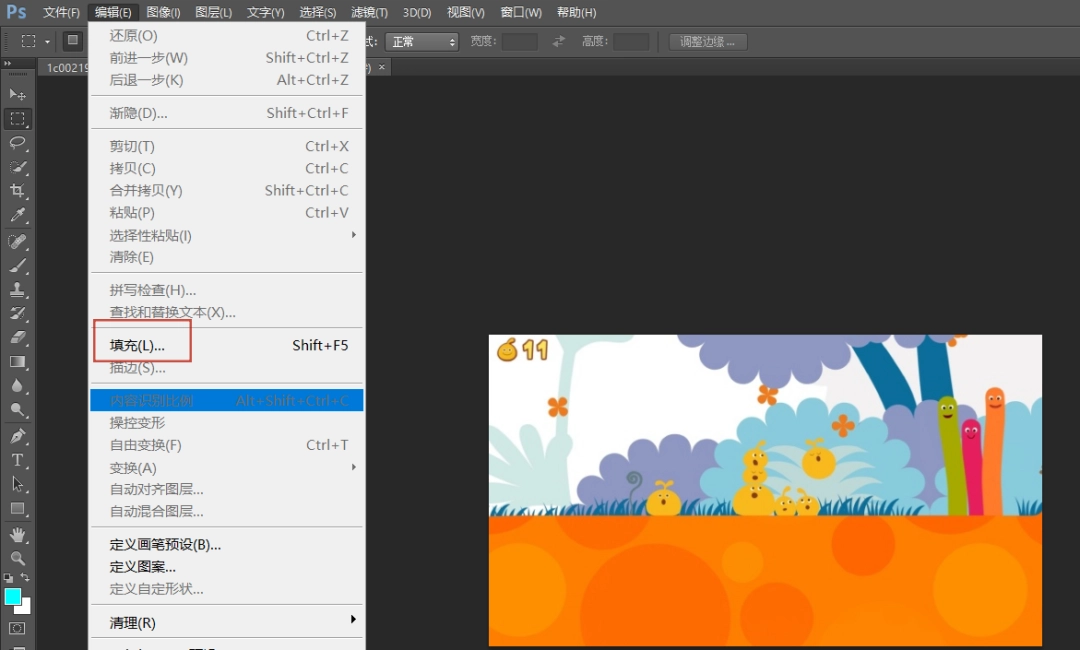
Task: Choose 填充(L)... from the Edit menu
Action: click(x=138, y=345)
